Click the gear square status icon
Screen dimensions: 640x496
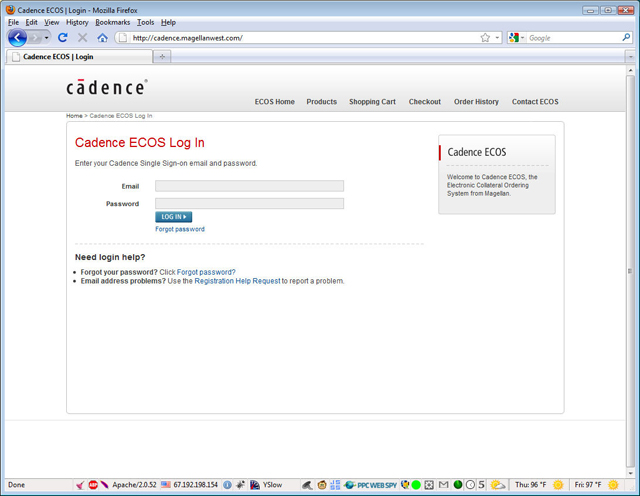point(429,485)
